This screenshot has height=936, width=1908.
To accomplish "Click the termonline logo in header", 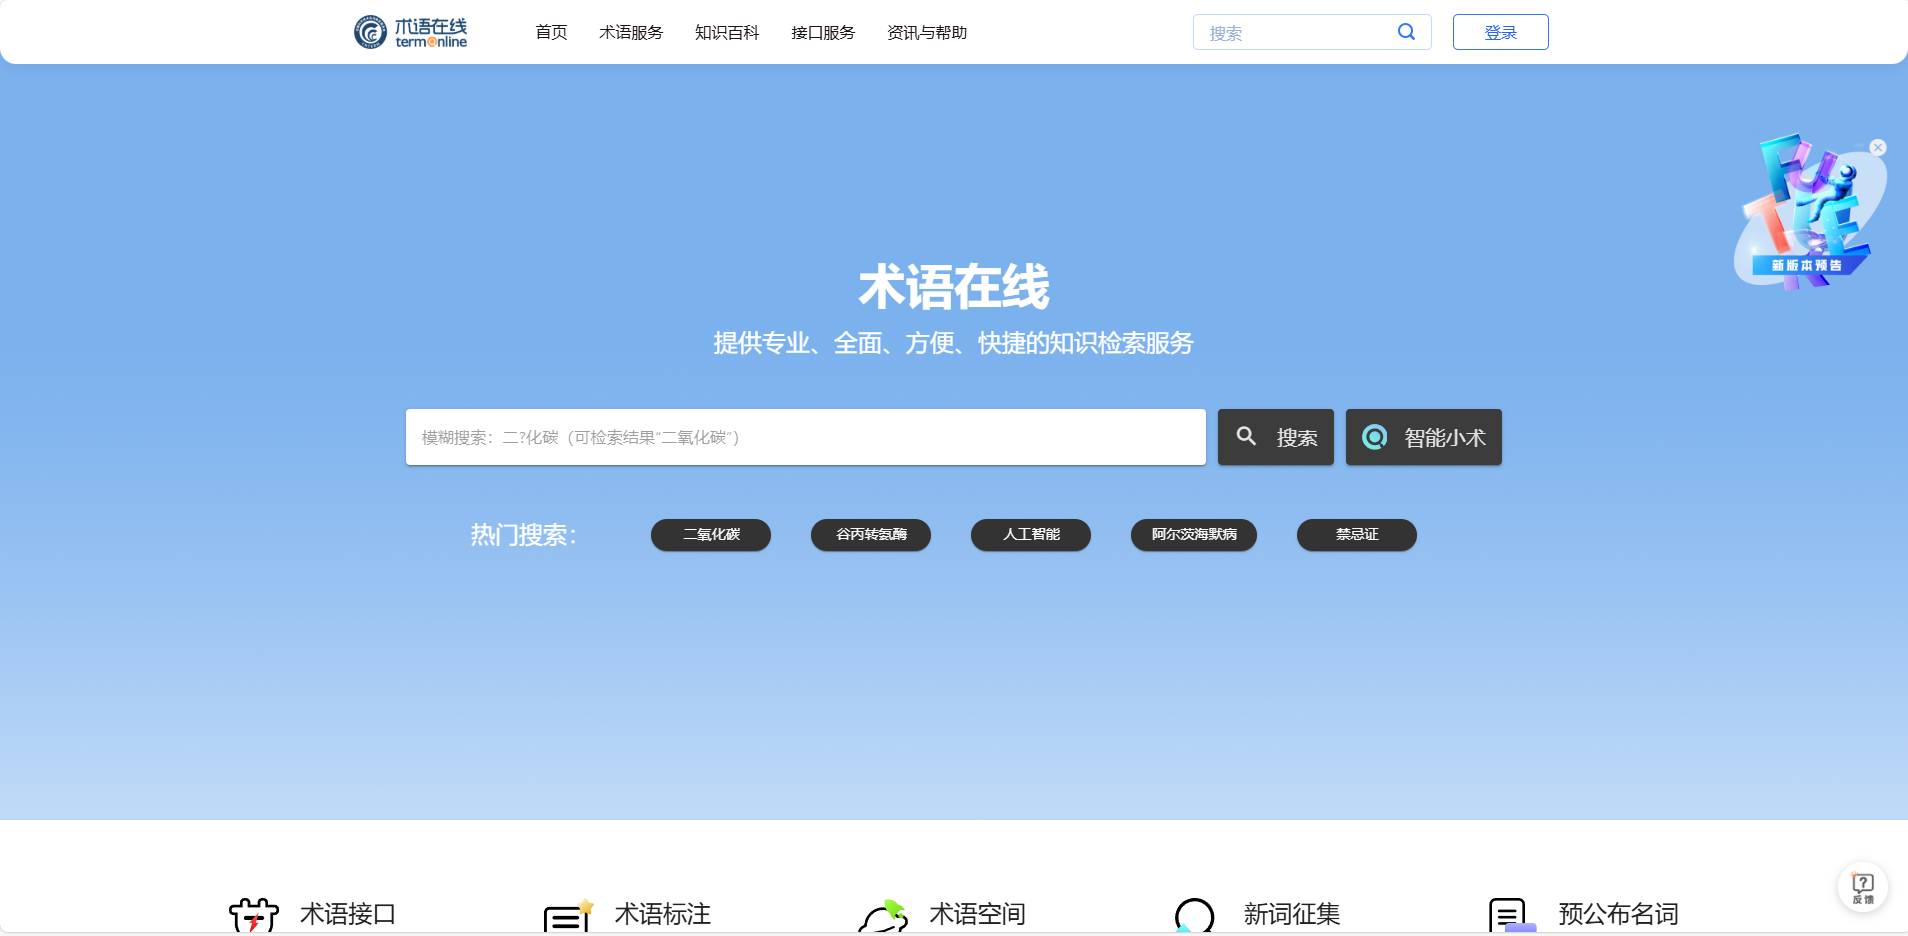I will click(411, 32).
